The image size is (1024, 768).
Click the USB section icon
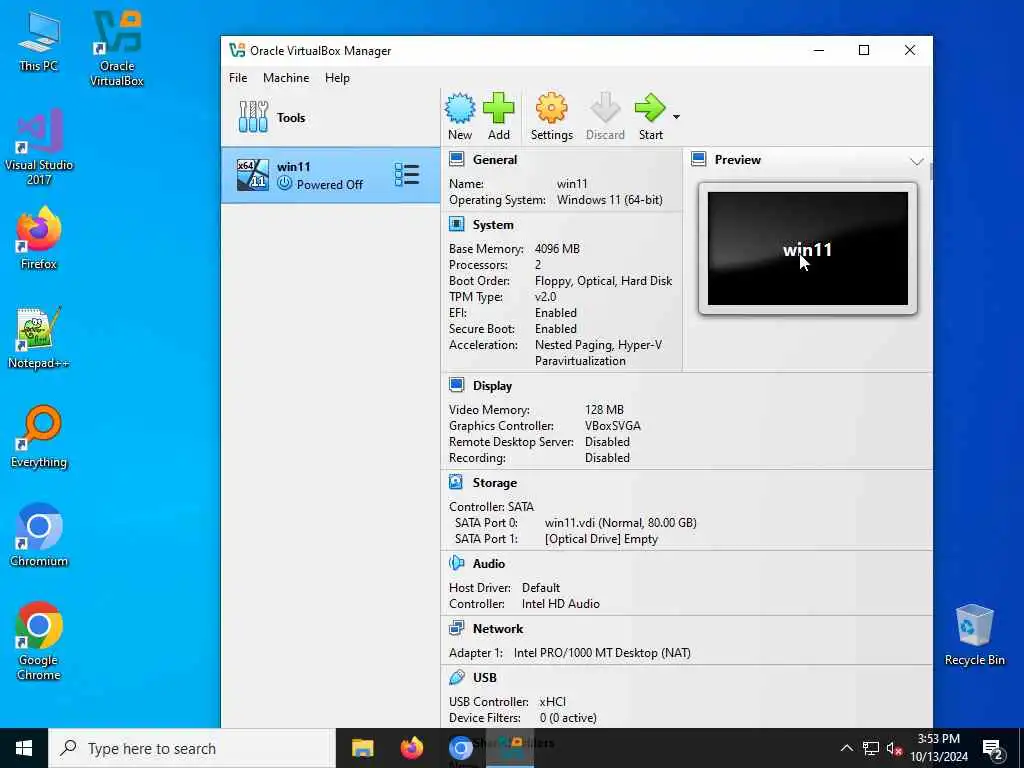click(x=456, y=677)
